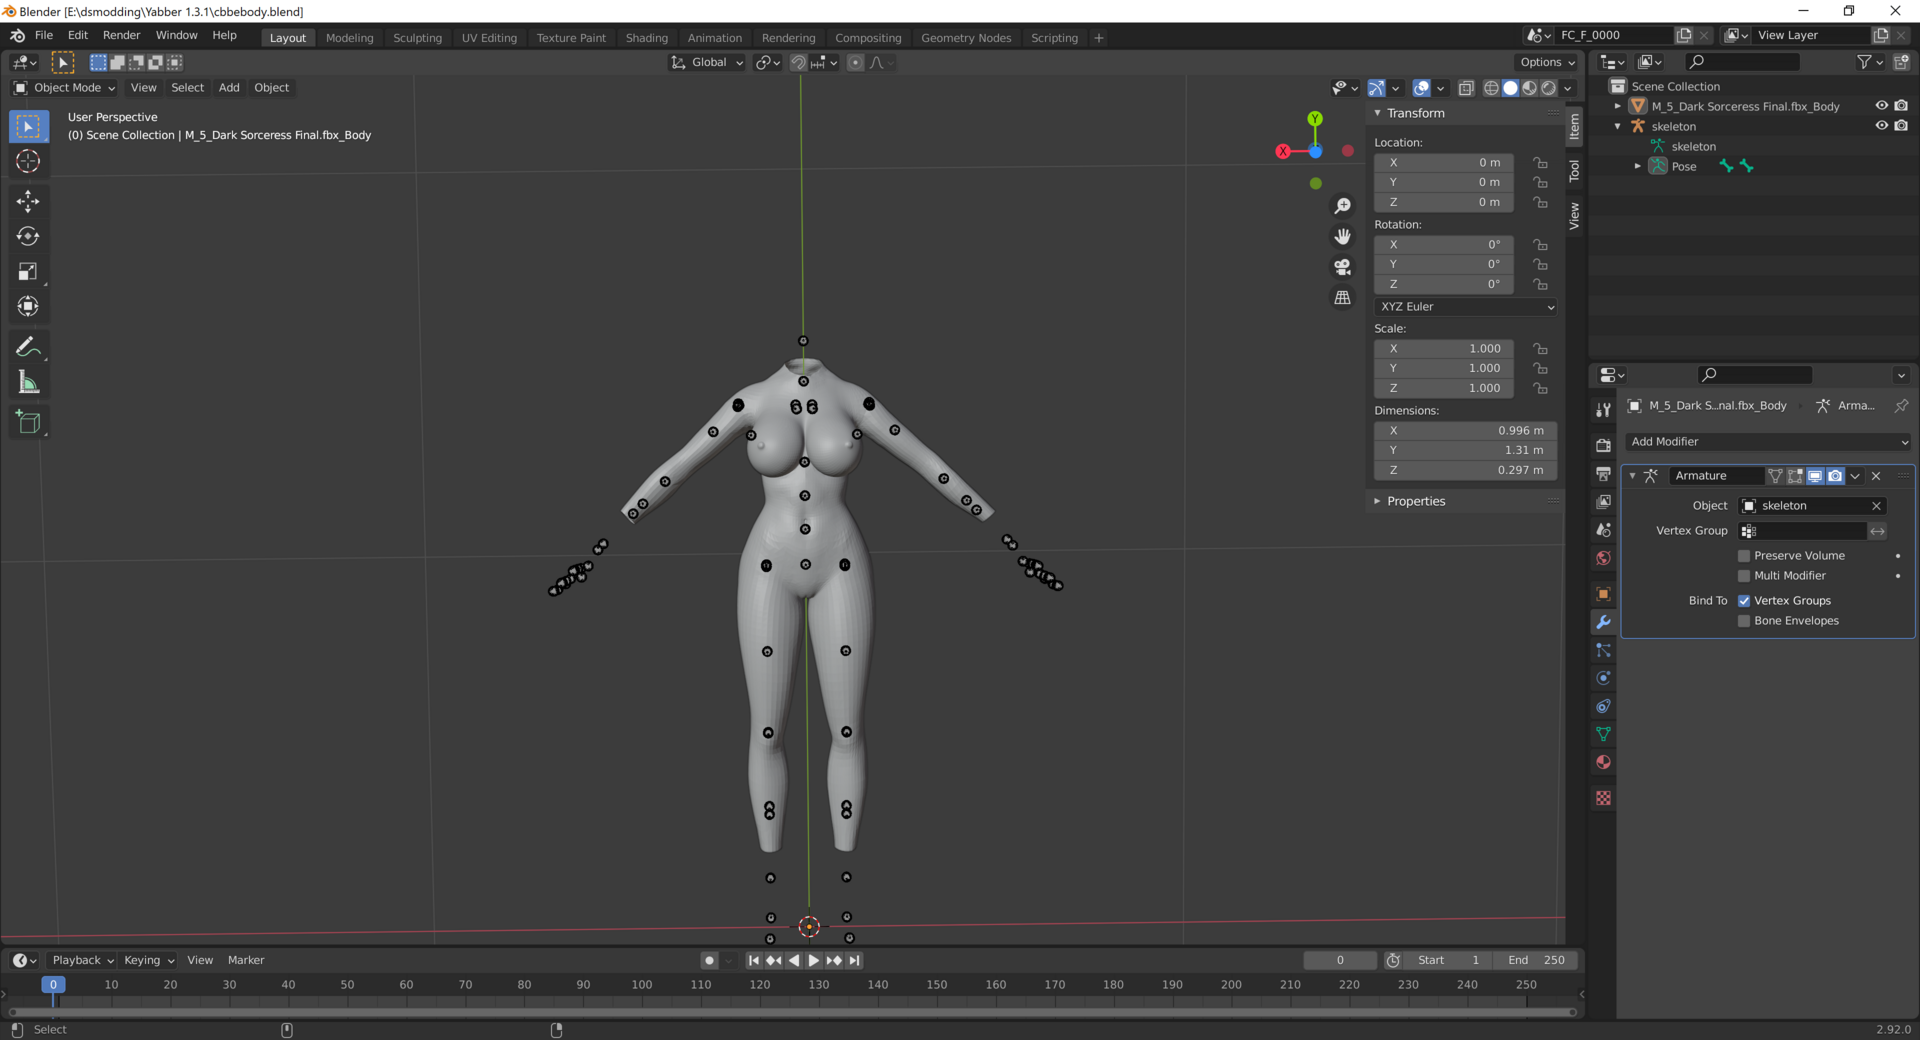Toggle camera view in the viewport
The image size is (1920, 1040).
click(1342, 267)
